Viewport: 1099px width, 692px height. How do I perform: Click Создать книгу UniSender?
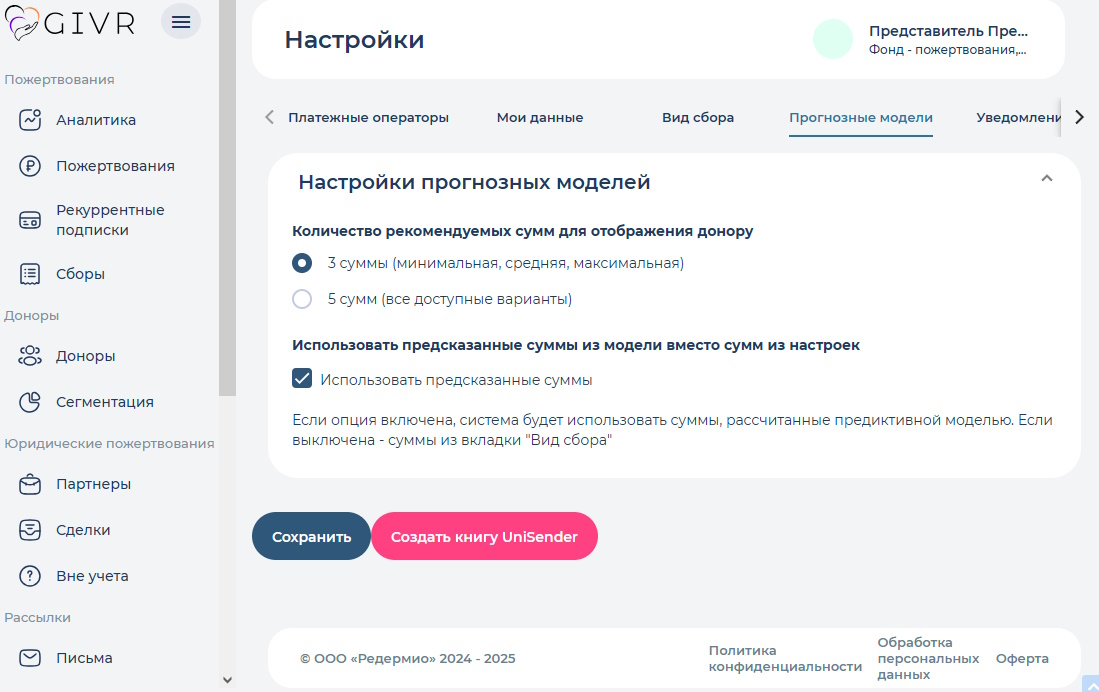[x=484, y=536]
